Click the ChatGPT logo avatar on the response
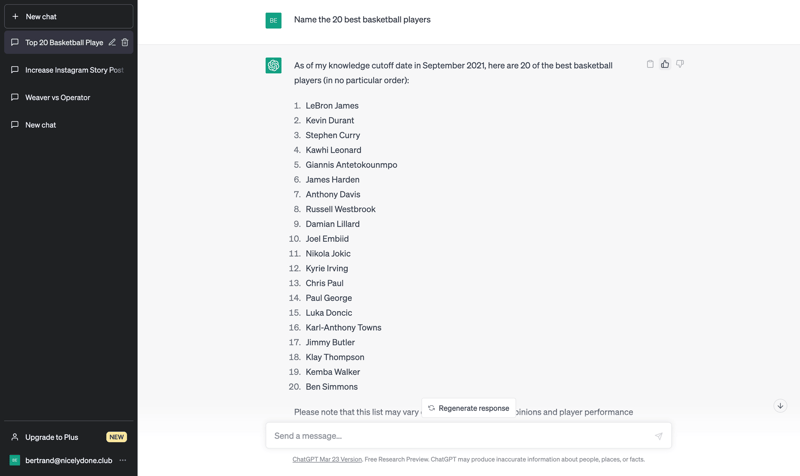The image size is (800, 476). 273,66
